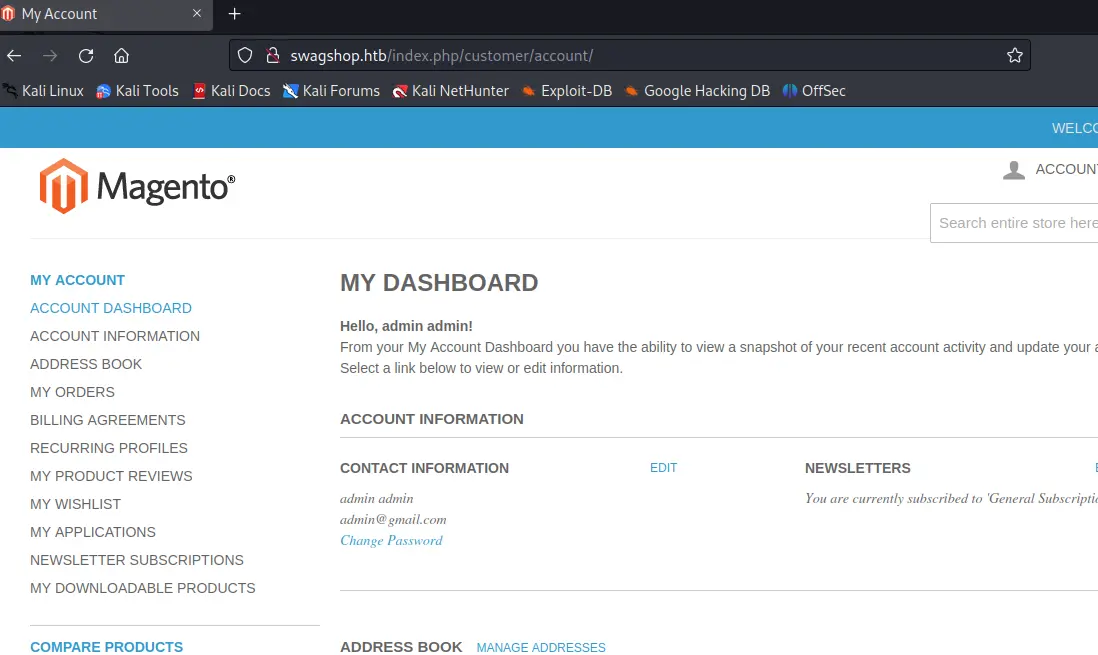The height and width of the screenshot is (655, 1098).
Task: Open My Downloadable Products in sidebar
Action: click(143, 588)
